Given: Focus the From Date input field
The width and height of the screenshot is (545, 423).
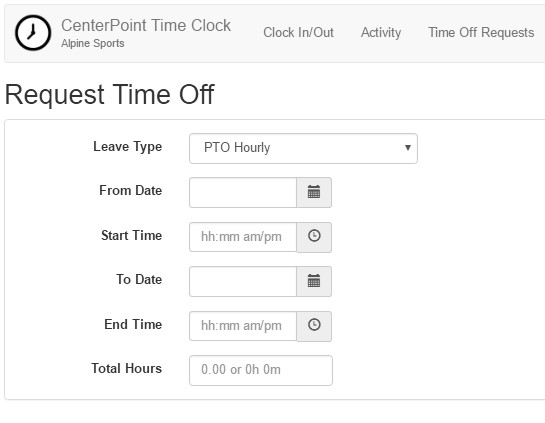Looking at the screenshot, I should 243,192.
